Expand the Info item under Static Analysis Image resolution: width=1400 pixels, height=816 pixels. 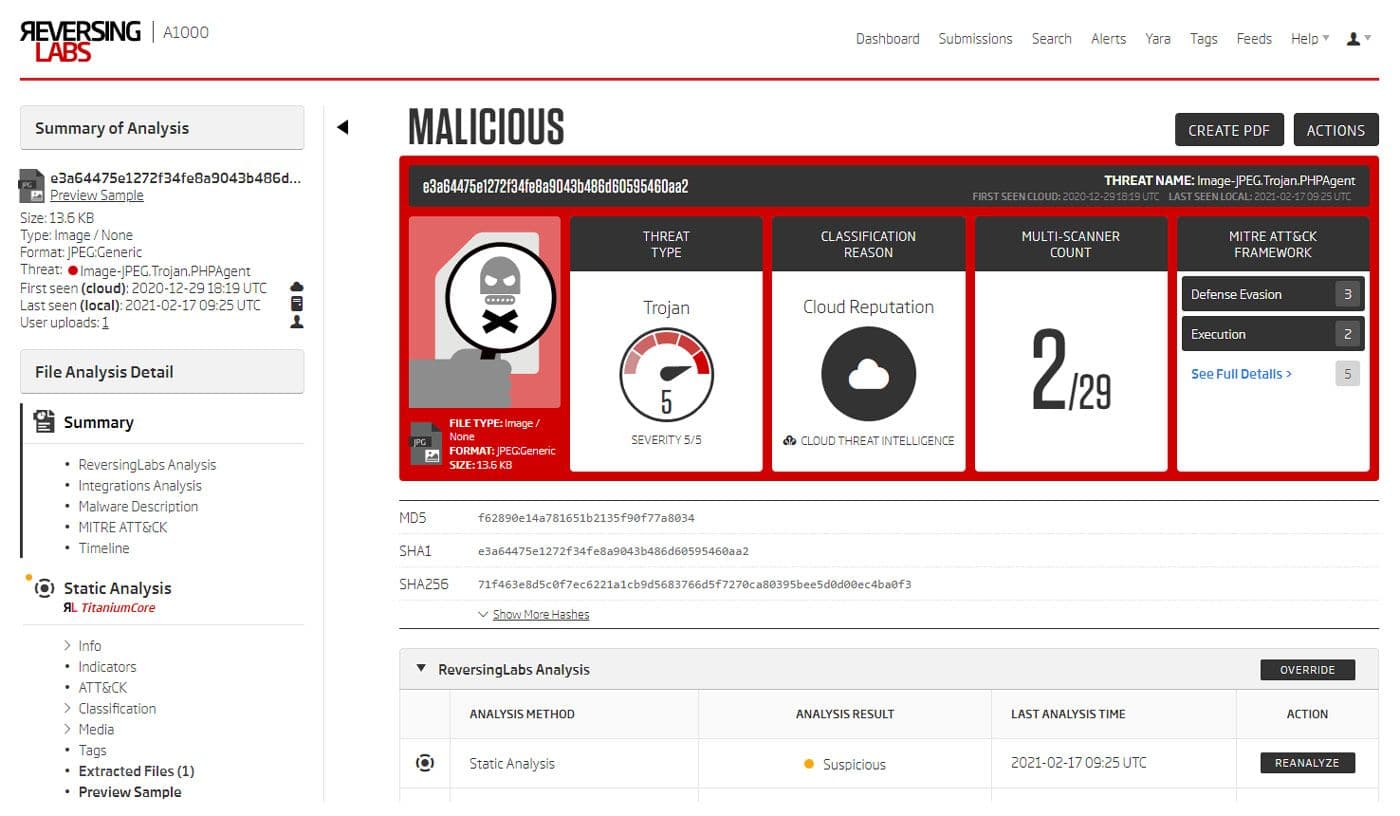coord(89,645)
